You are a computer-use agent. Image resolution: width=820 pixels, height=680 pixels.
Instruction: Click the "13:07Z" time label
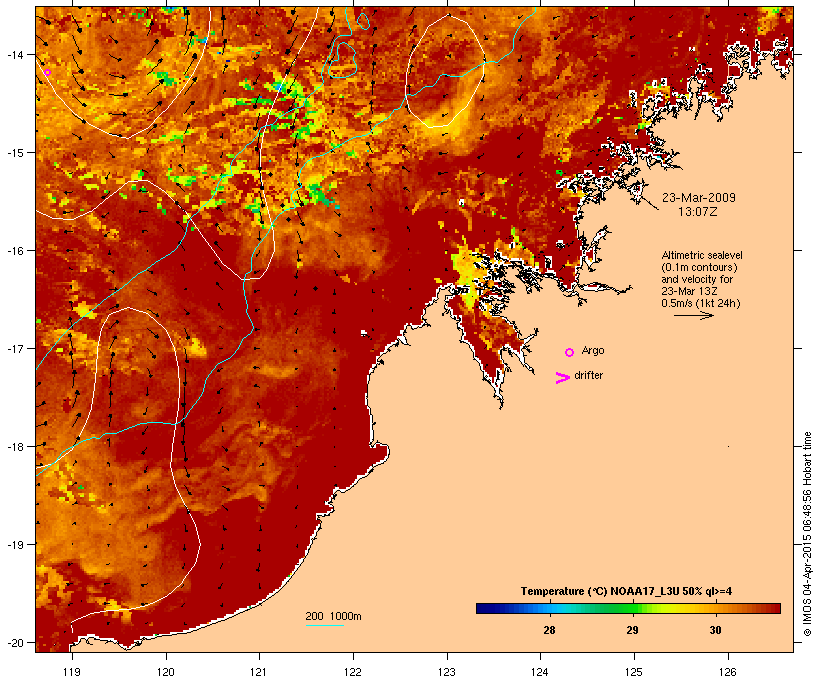point(698,212)
